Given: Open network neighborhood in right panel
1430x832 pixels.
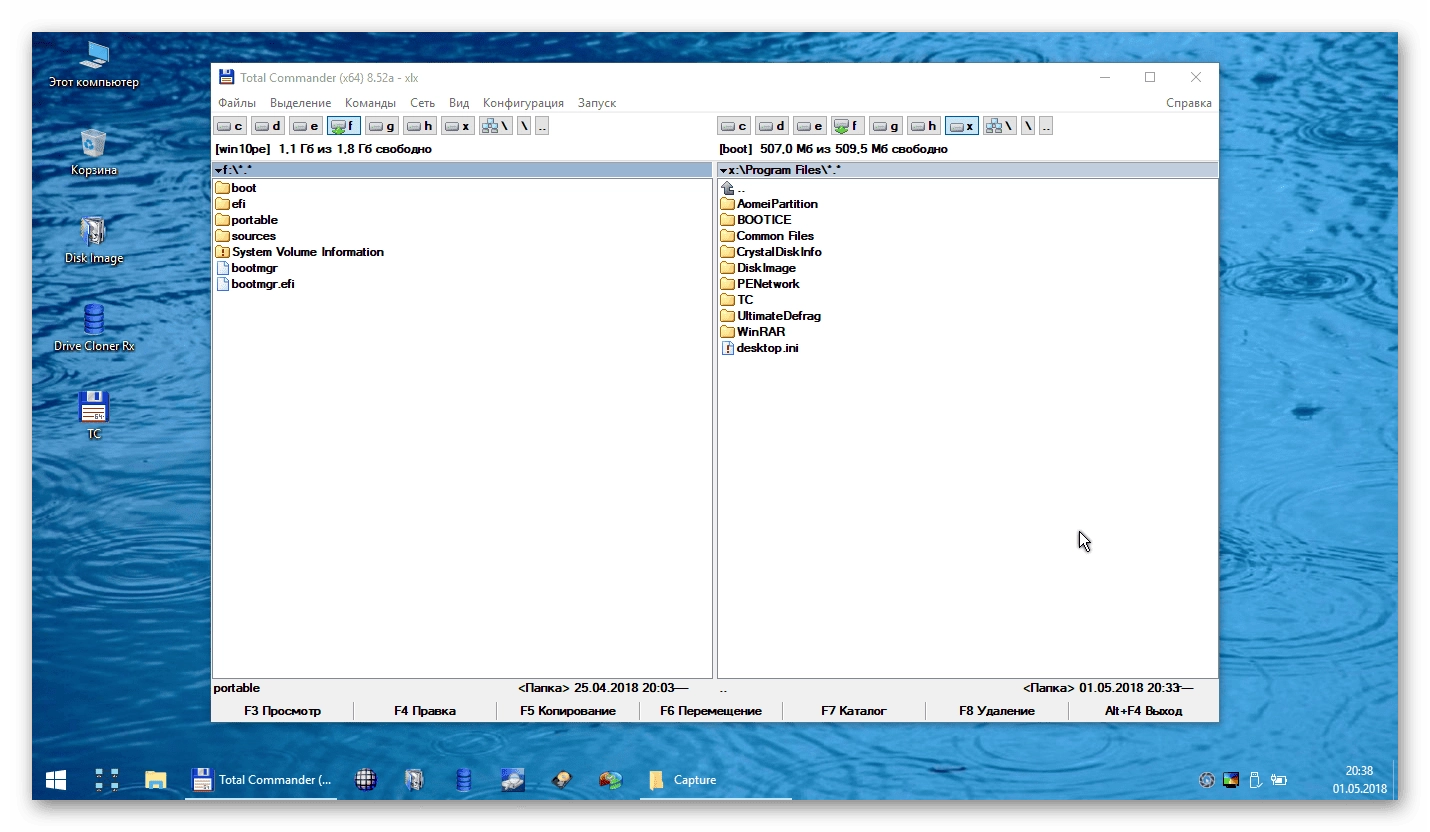Looking at the screenshot, I should 1000,126.
